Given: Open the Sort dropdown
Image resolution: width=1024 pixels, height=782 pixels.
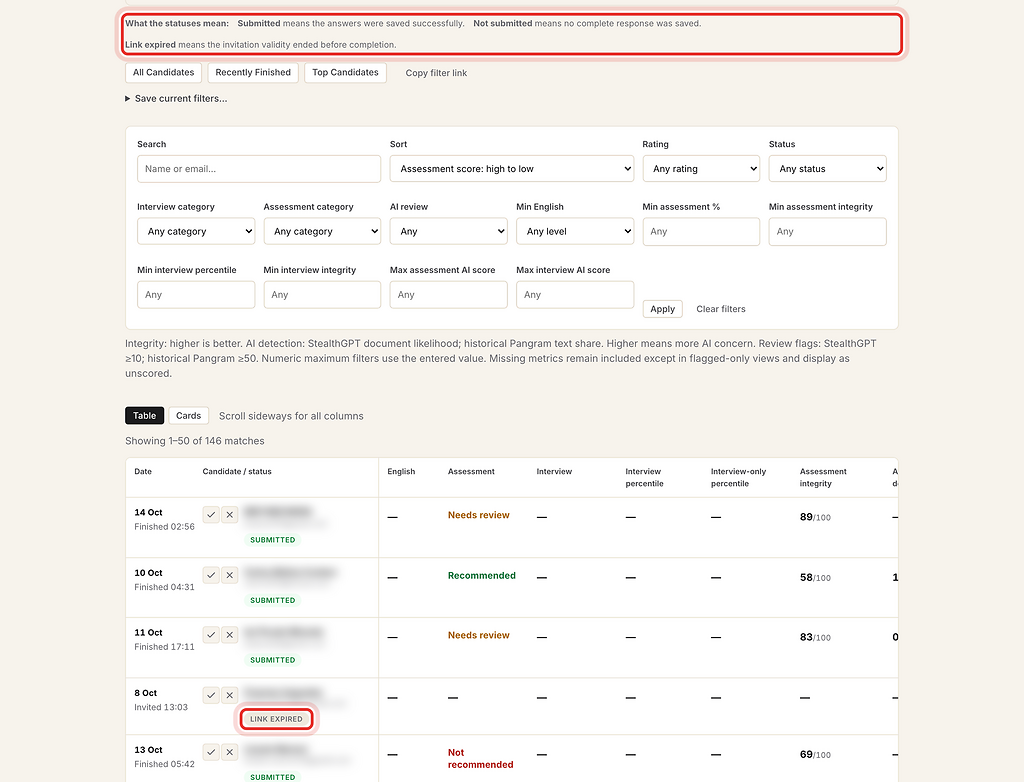Looking at the screenshot, I should (x=511, y=169).
